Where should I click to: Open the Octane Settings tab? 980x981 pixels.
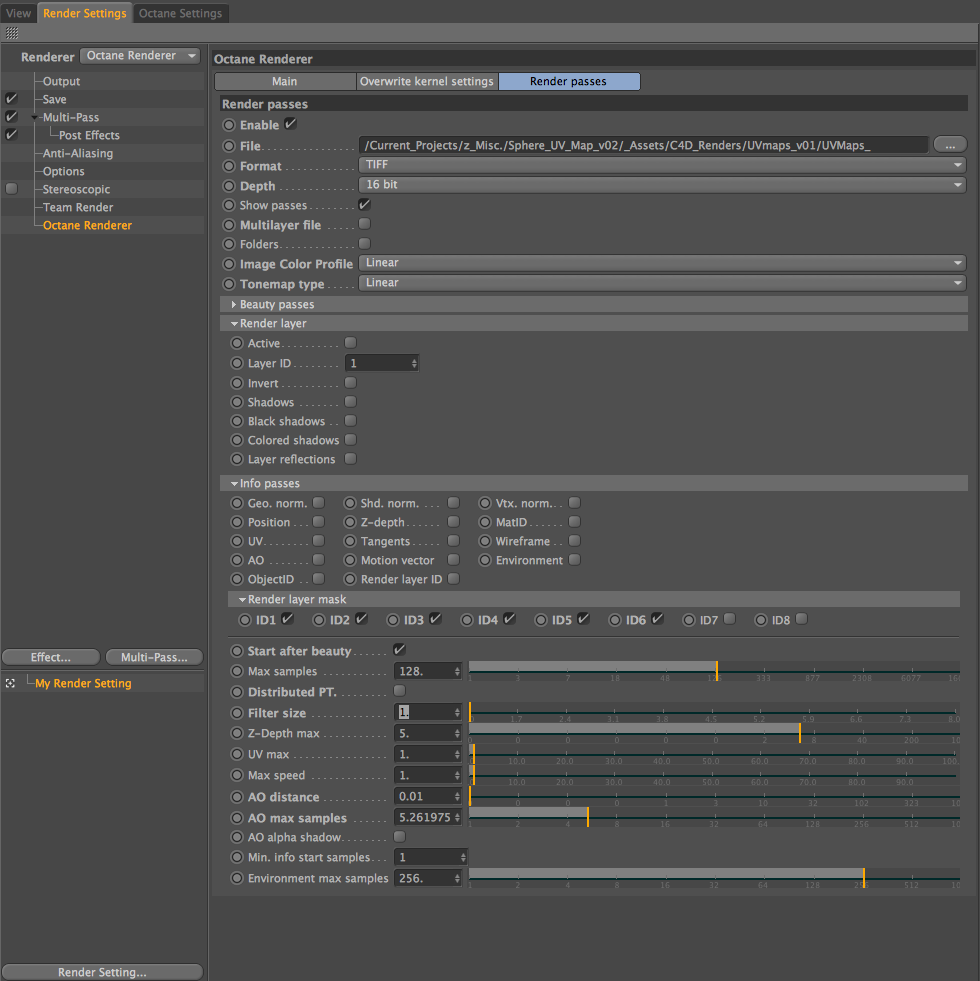pos(180,13)
